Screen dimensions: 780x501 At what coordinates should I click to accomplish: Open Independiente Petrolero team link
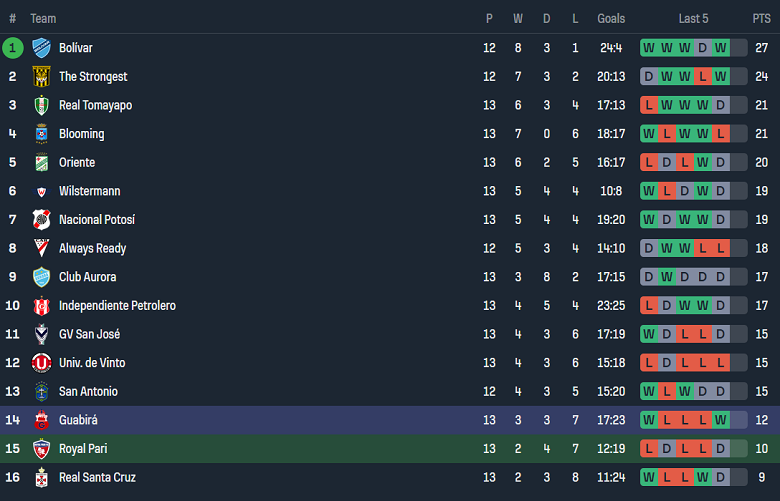[117, 306]
